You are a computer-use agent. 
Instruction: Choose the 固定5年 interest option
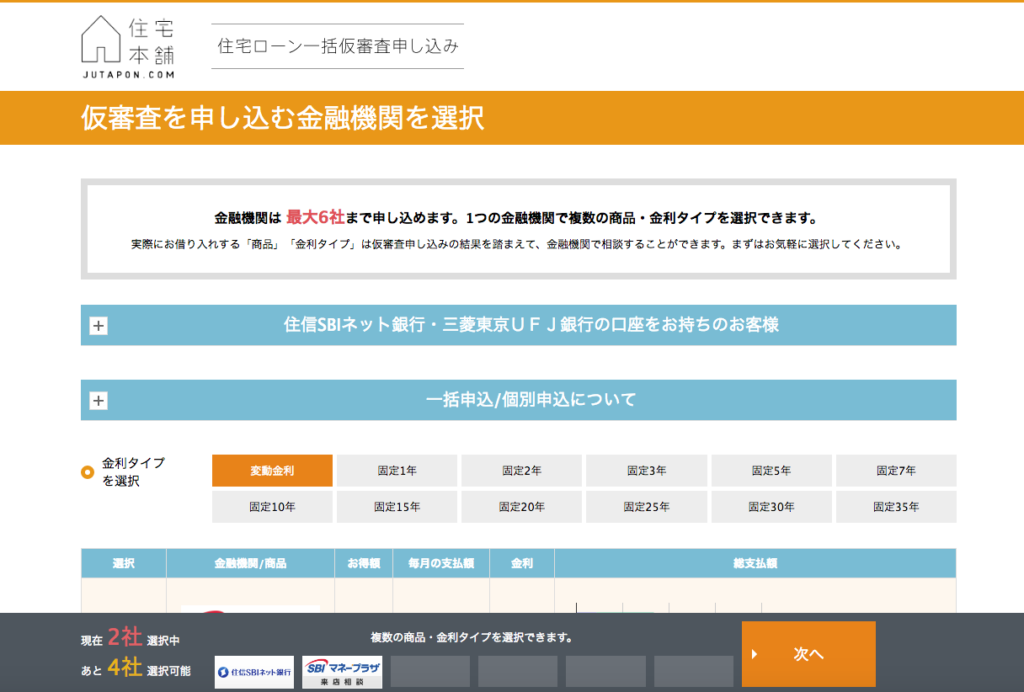pyautogui.click(x=771, y=471)
